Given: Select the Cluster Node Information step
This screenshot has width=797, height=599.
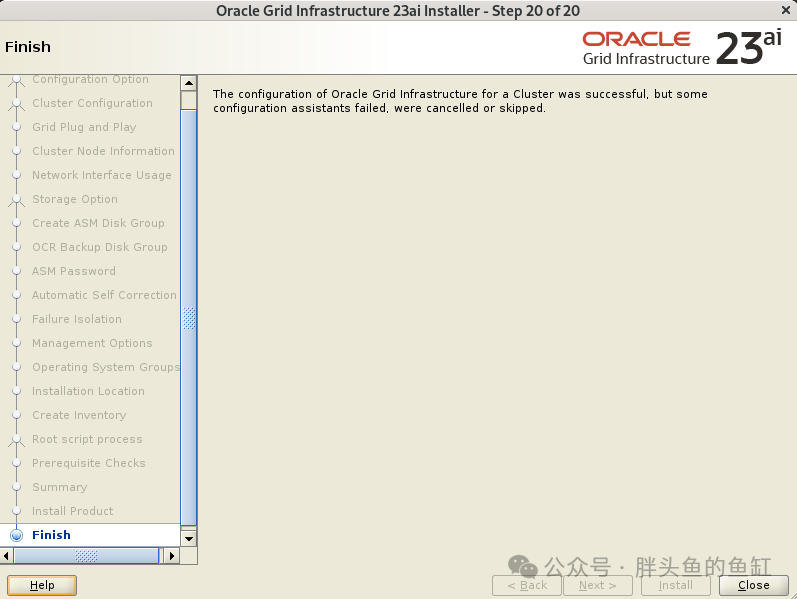Looking at the screenshot, I should pos(103,151).
